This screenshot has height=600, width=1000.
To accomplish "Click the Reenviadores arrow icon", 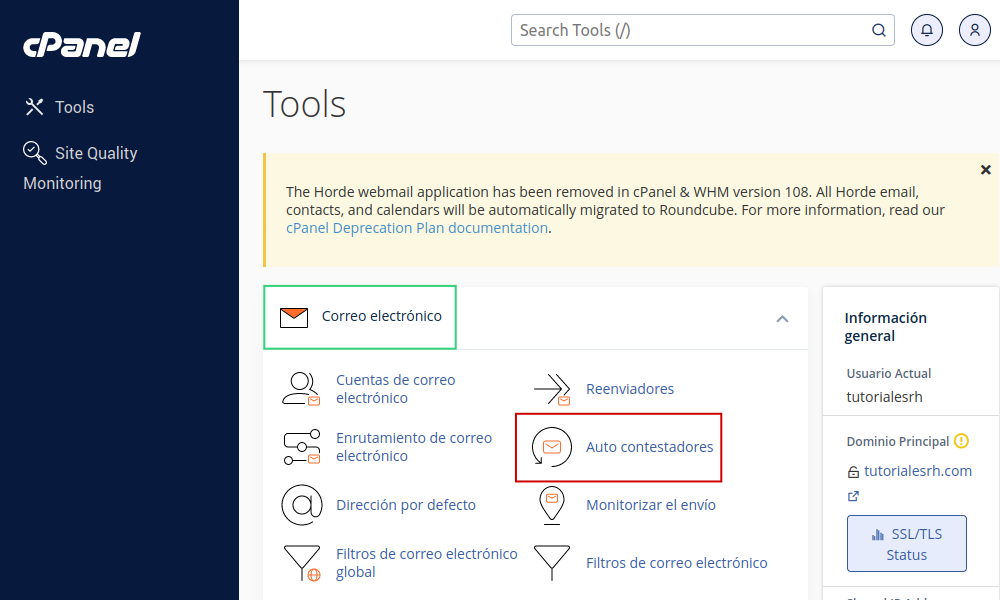I will point(551,389).
